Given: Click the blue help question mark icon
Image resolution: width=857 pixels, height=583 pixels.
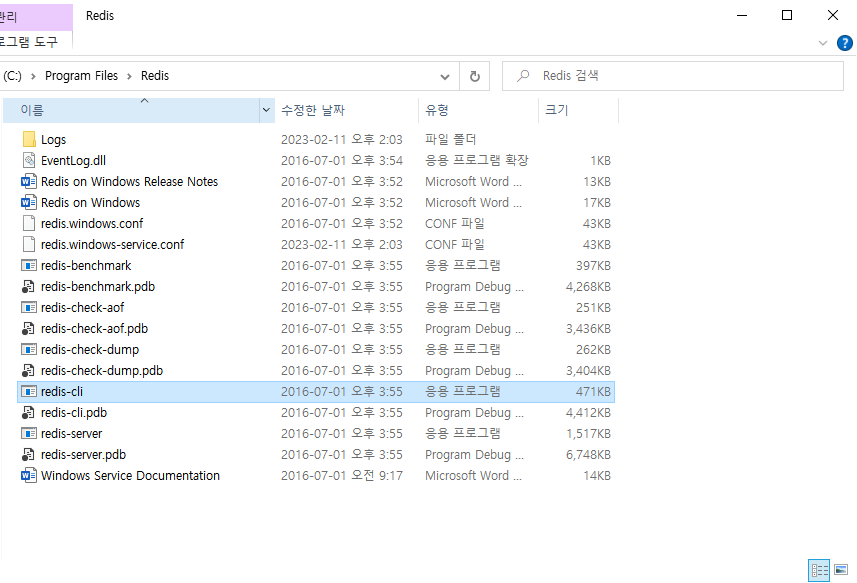Looking at the screenshot, I should 844,43.
